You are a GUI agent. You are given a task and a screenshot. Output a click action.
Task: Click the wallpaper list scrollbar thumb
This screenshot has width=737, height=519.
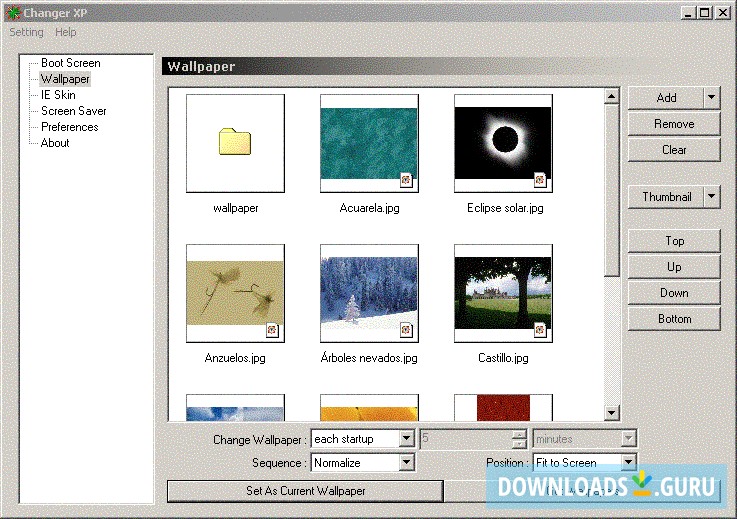611,190
